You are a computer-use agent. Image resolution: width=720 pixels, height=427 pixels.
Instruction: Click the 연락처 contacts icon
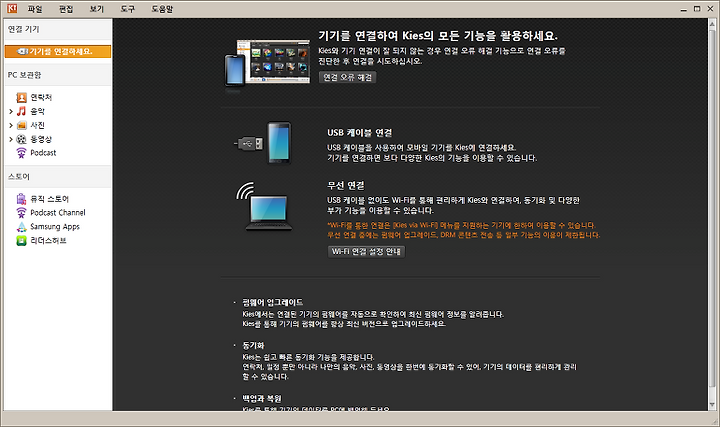pos(22,97)
